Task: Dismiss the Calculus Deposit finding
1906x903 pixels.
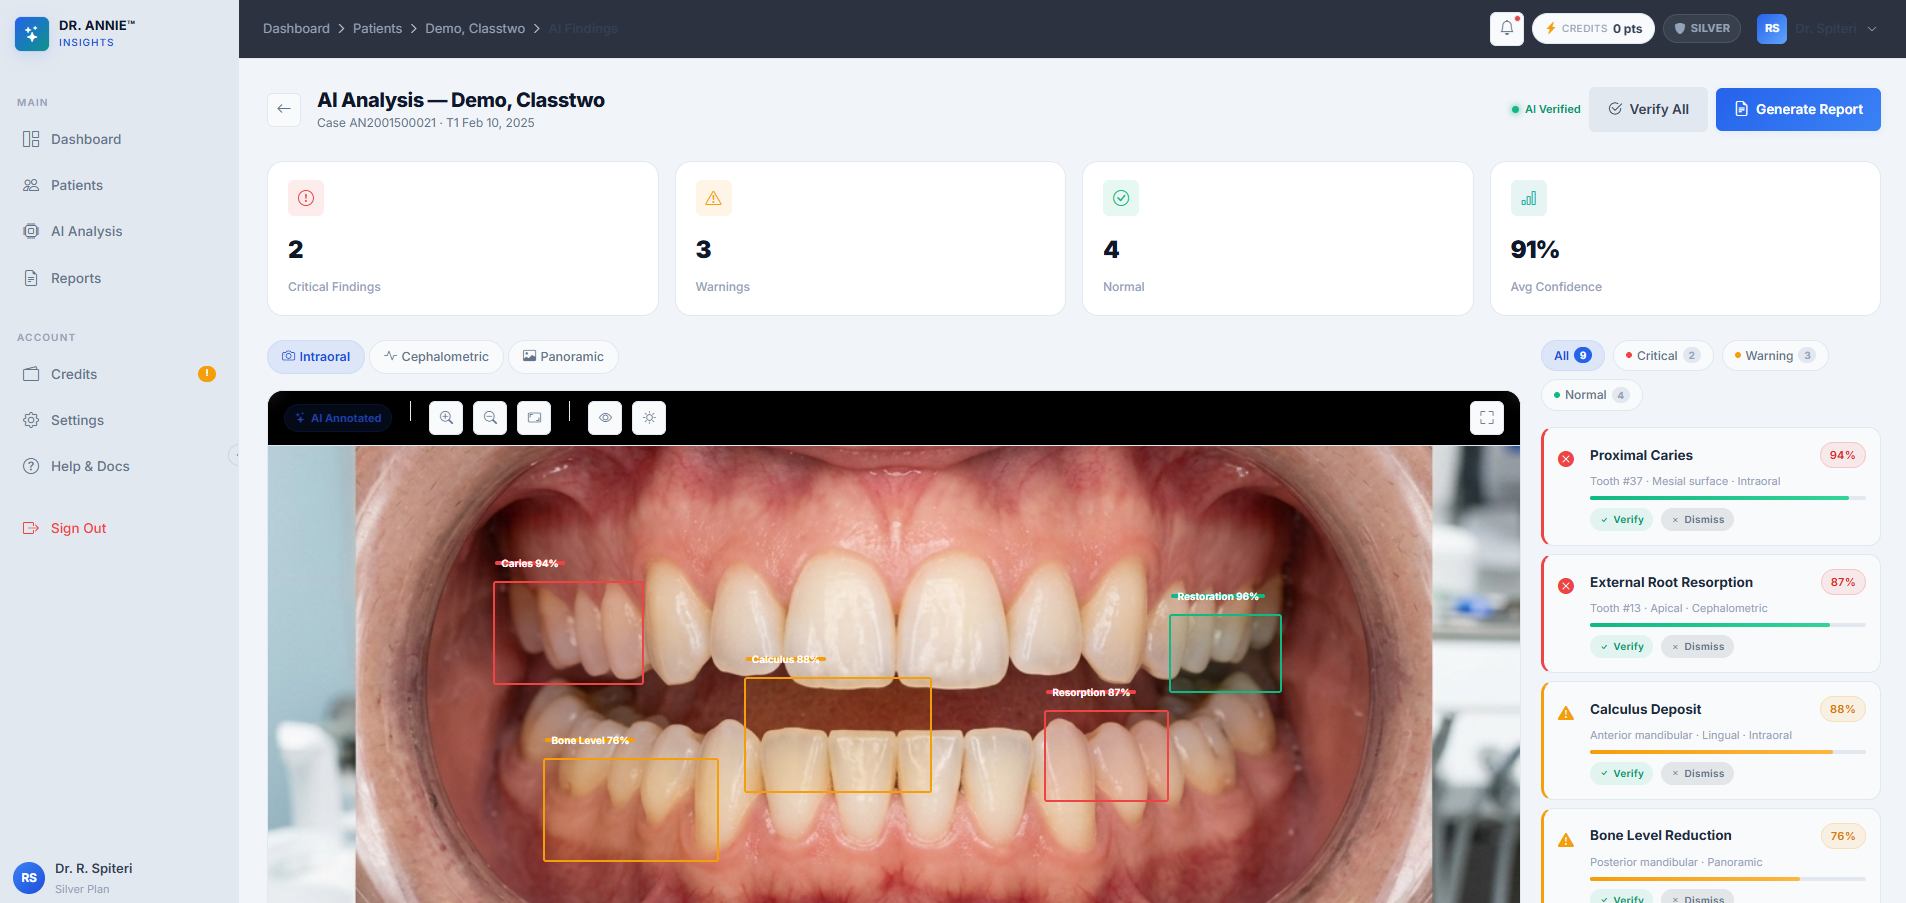Action: pos(1697,774)
